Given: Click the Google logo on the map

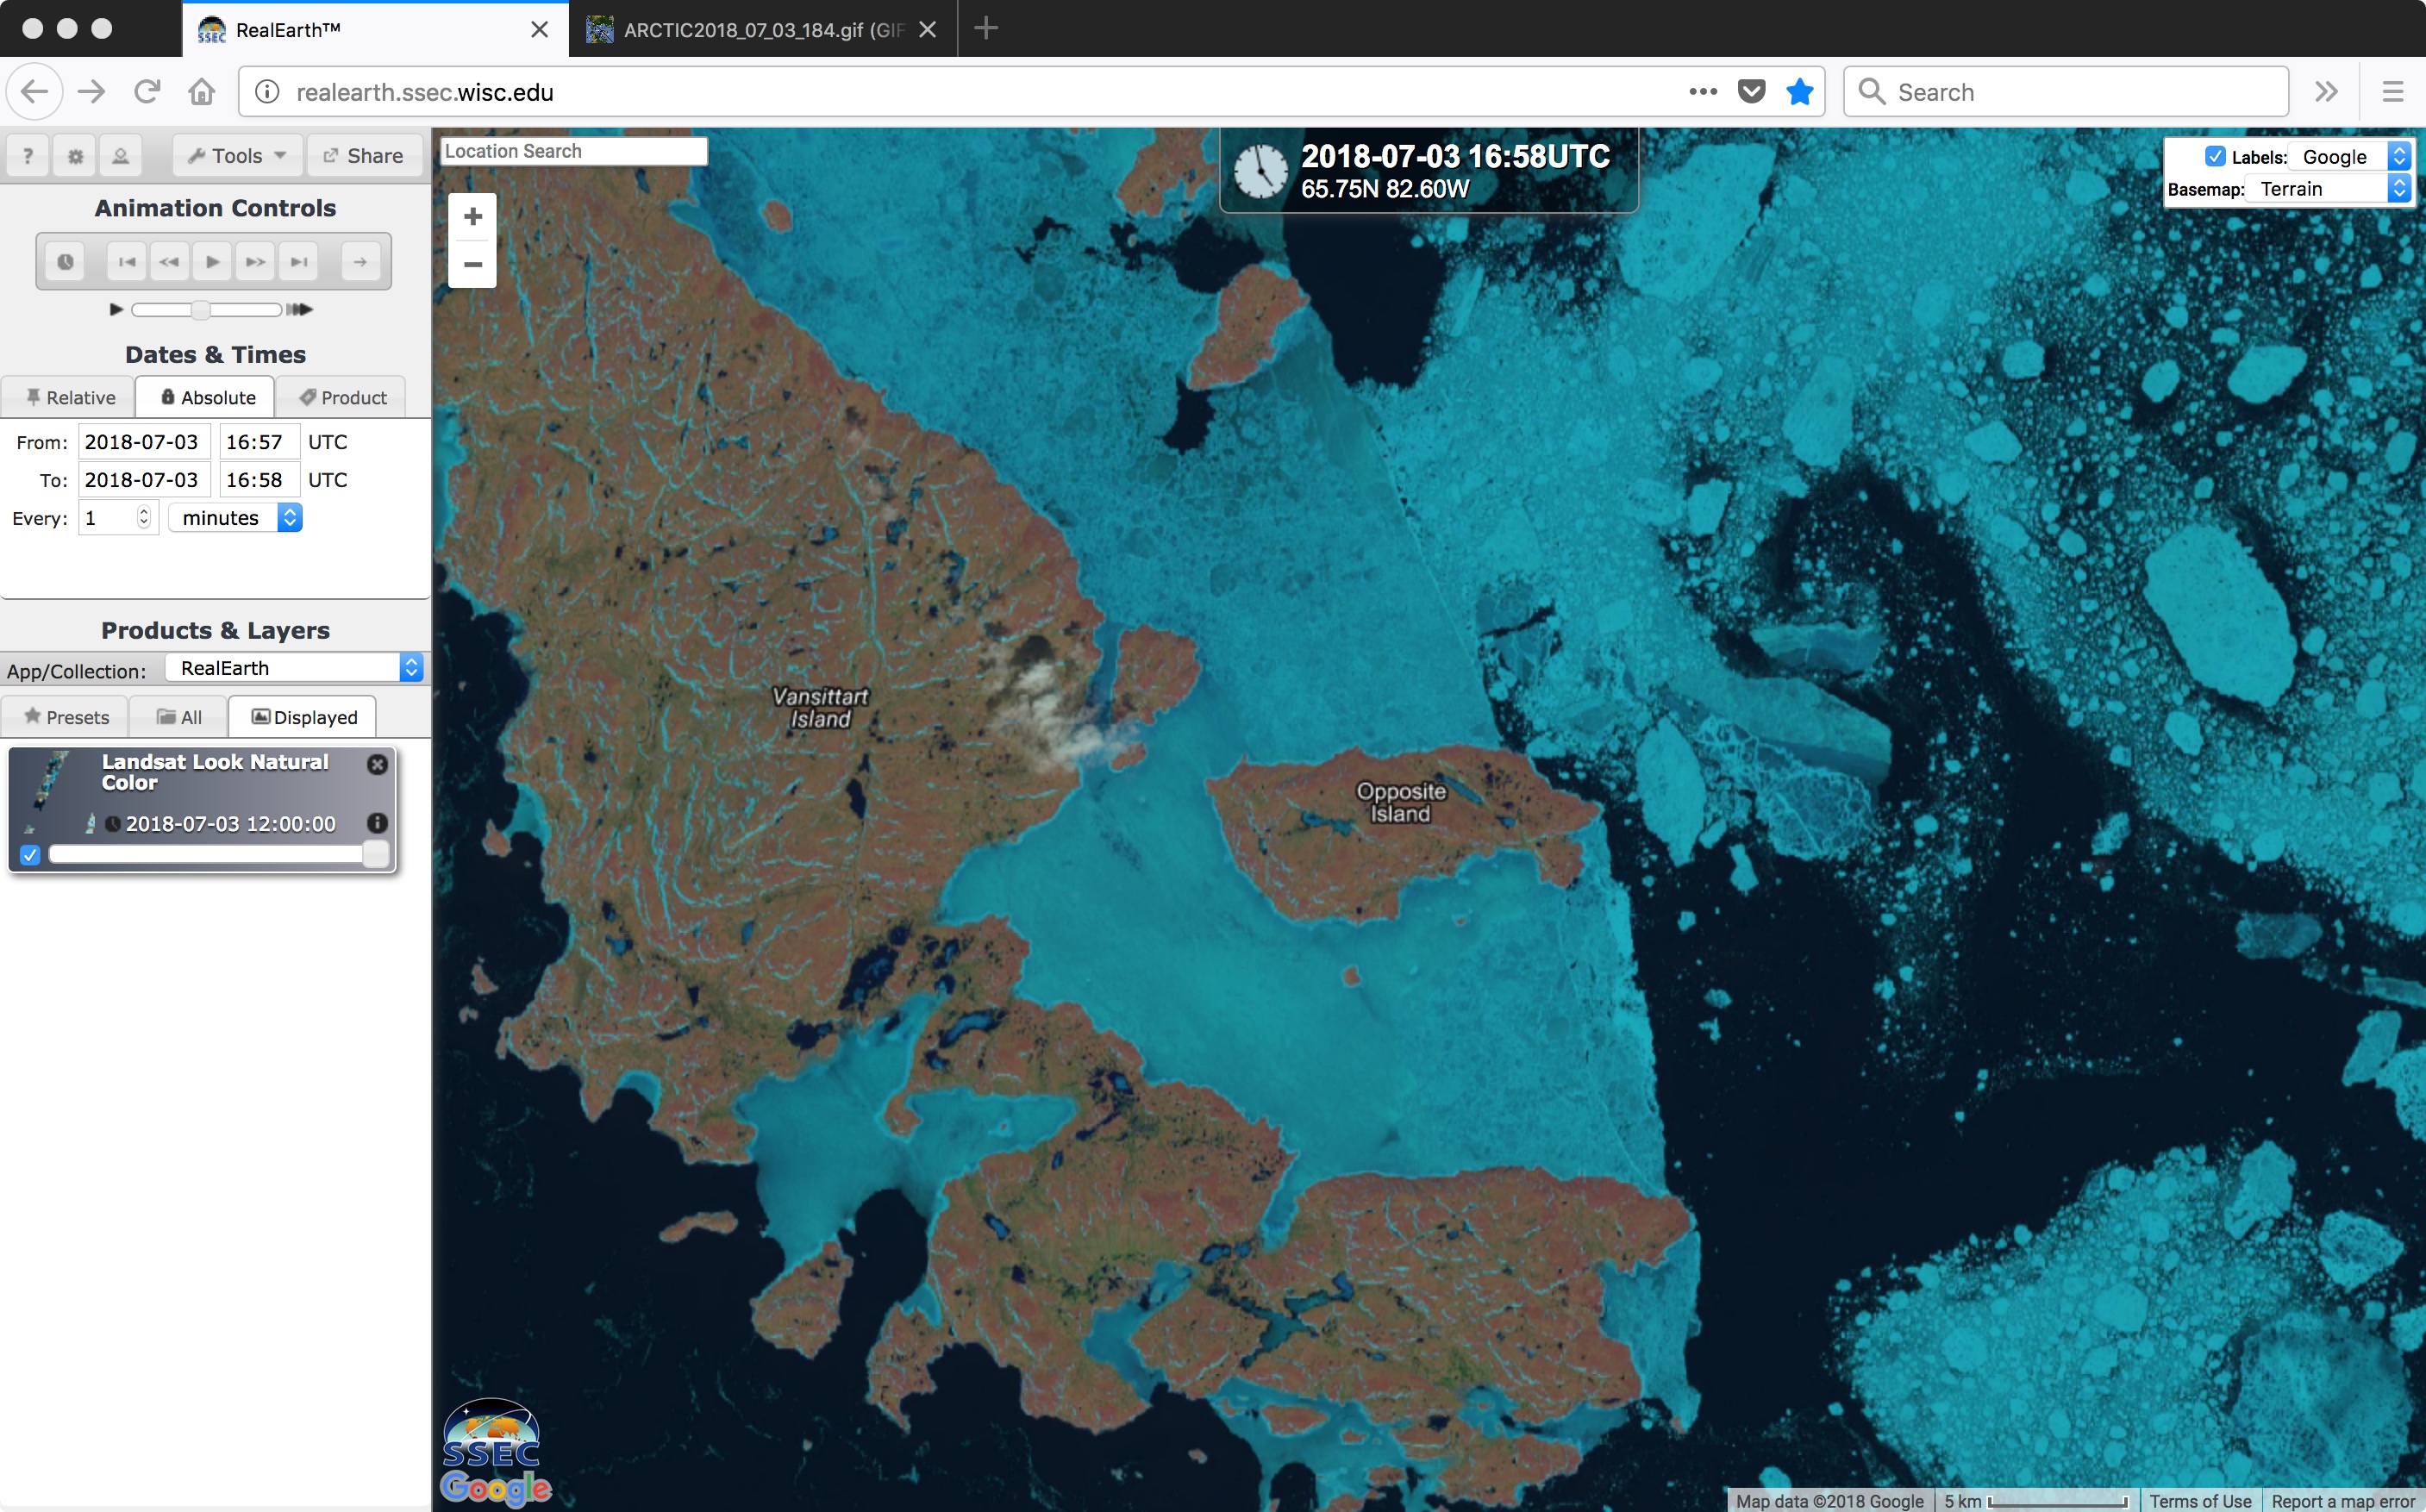Looking at the screenshot, I should [x=496, y=1488].
